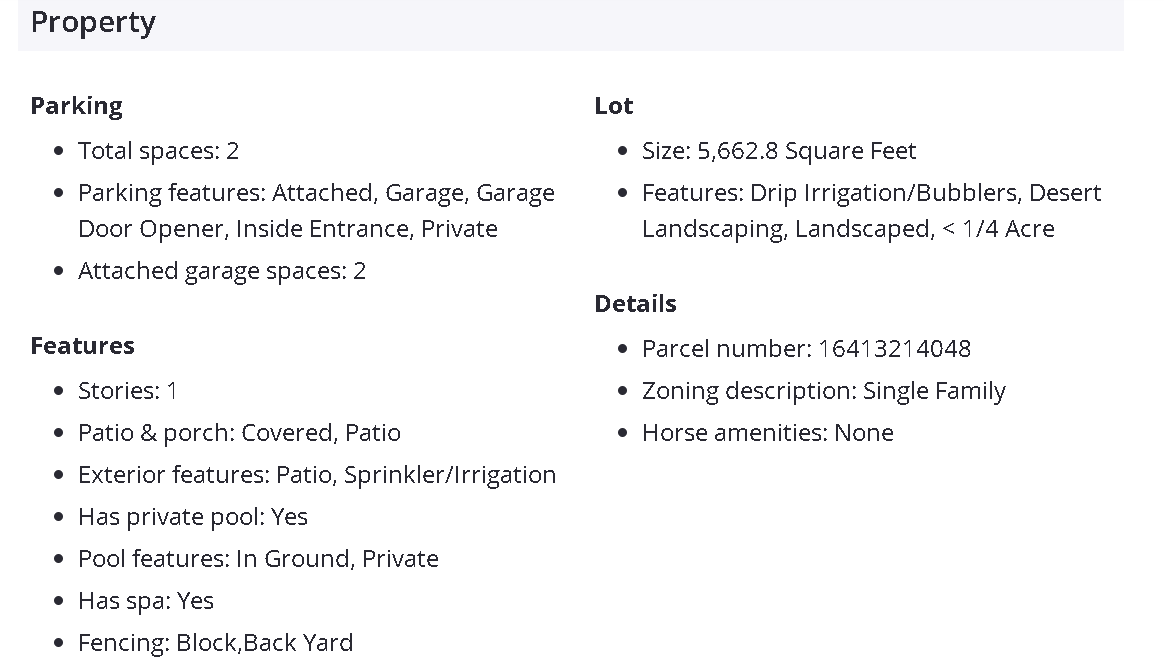Click the Horse amenities: None entry
This screenshot has width=1164, height=670.
[767, 433]
